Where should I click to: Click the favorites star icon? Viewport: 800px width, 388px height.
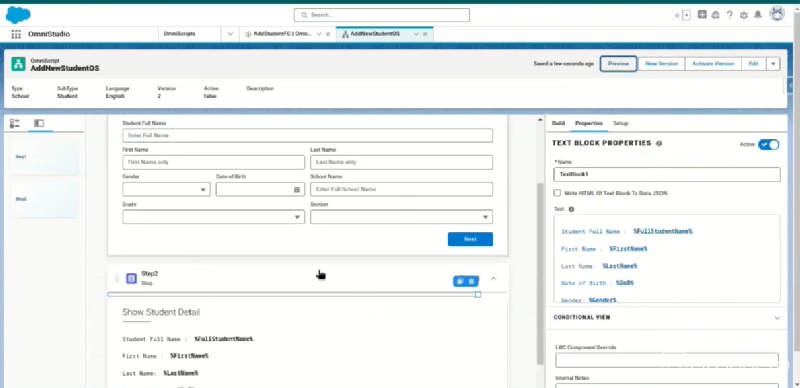(677, 15)
